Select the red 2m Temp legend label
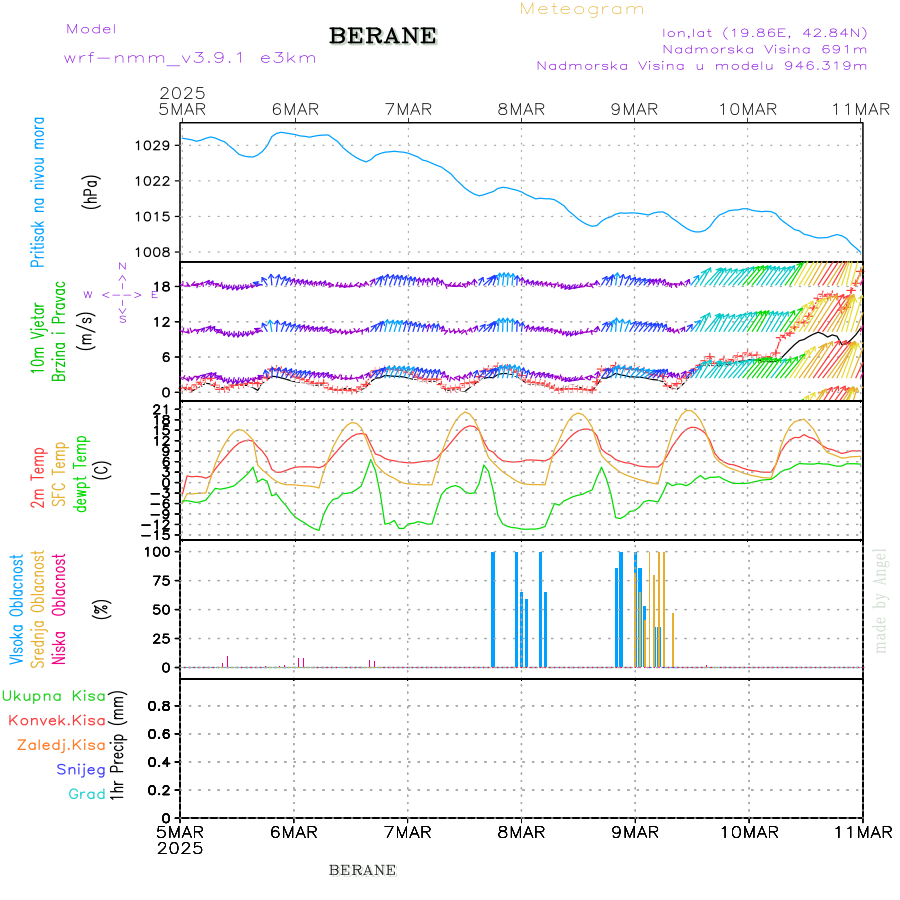 [x=38, y=478]
